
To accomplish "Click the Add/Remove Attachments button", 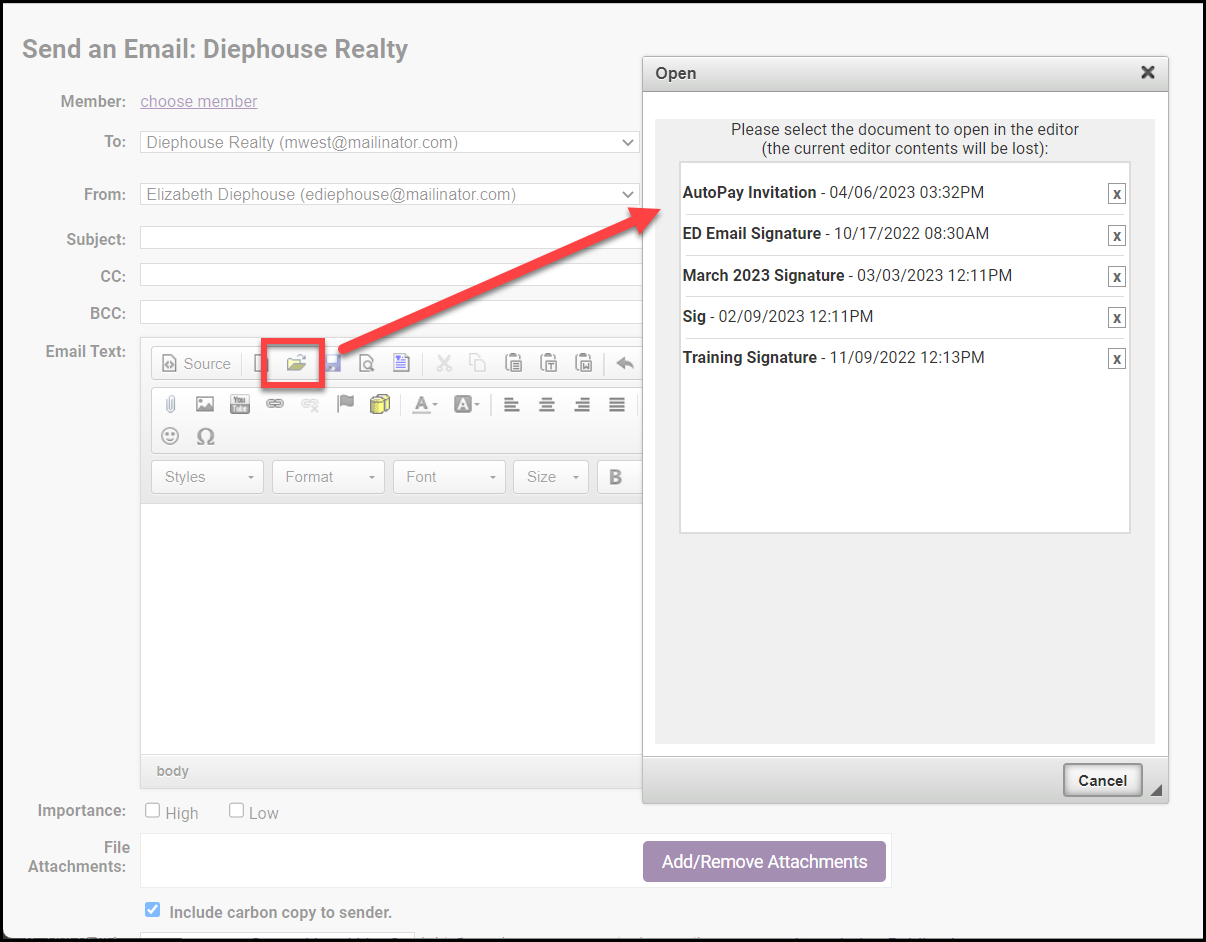I will [x=764, y=861].
